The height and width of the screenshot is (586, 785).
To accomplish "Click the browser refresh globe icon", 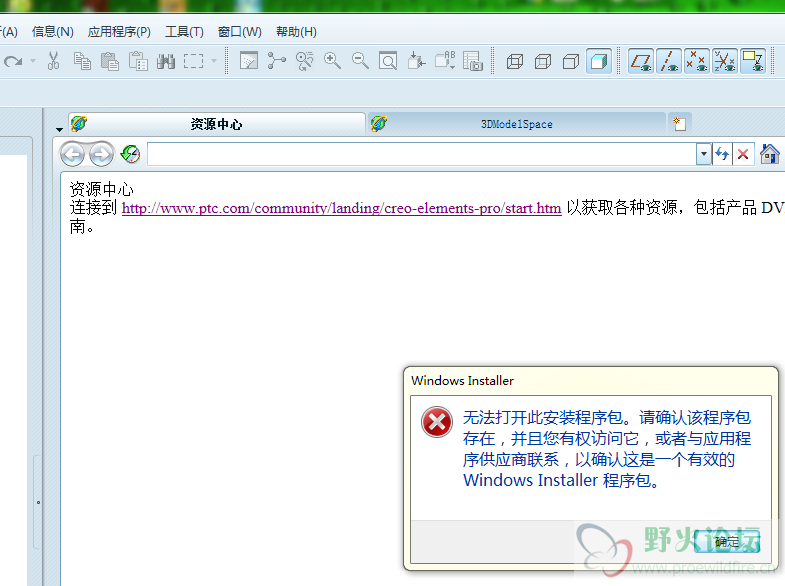I will (131, 154).
